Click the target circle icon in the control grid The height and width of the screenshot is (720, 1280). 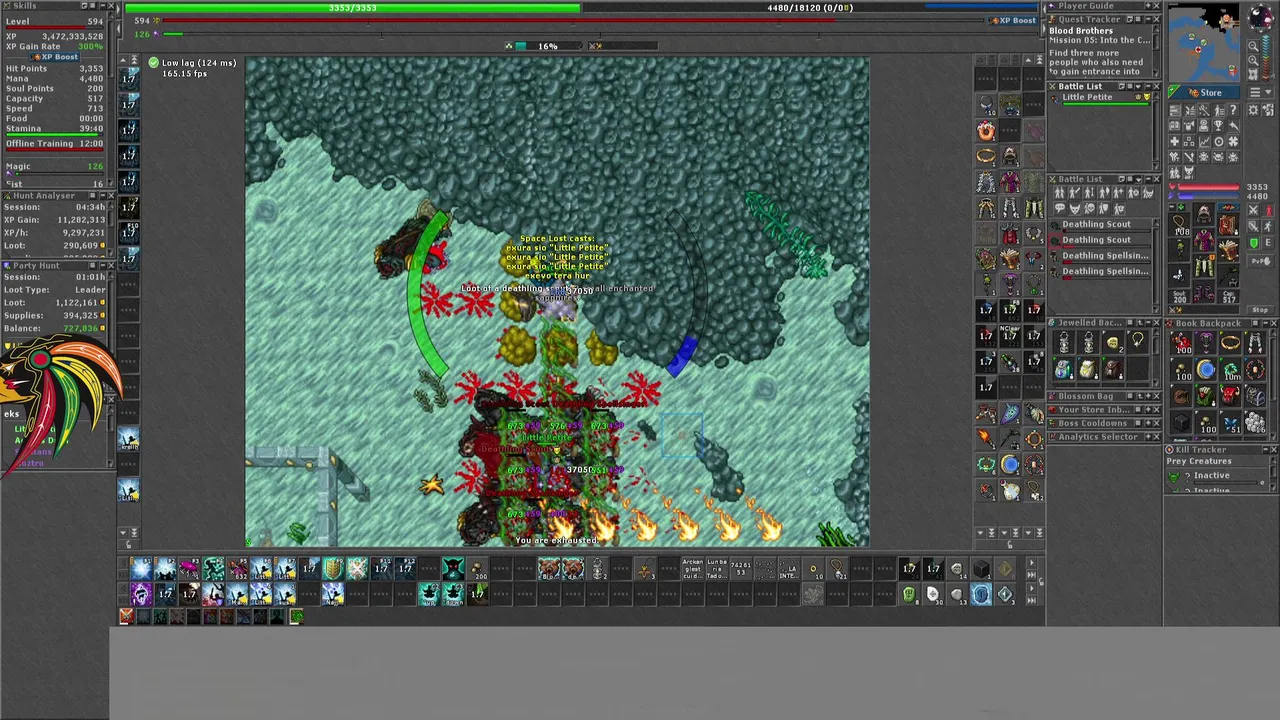[x=1219, y=141]
